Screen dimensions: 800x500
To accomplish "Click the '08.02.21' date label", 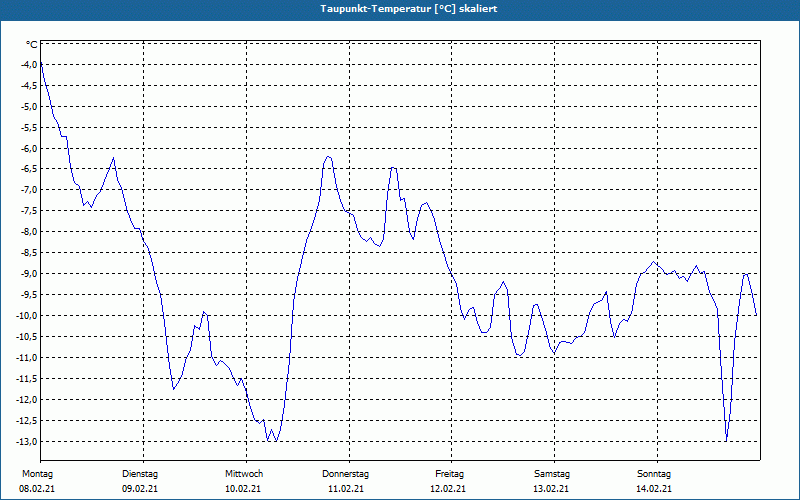I will [37, 489].
